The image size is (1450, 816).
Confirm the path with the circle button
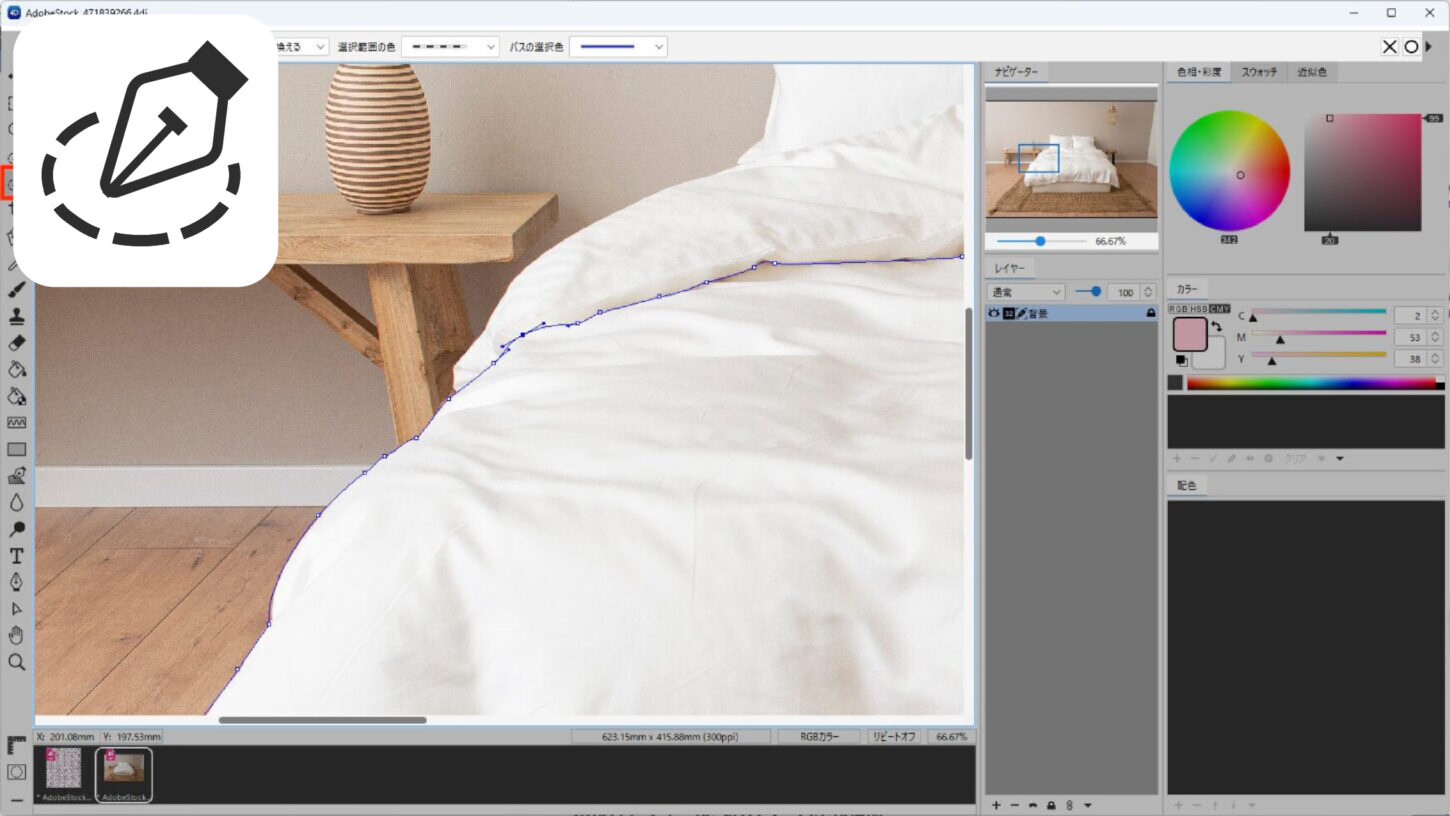tap(1411, 47)
